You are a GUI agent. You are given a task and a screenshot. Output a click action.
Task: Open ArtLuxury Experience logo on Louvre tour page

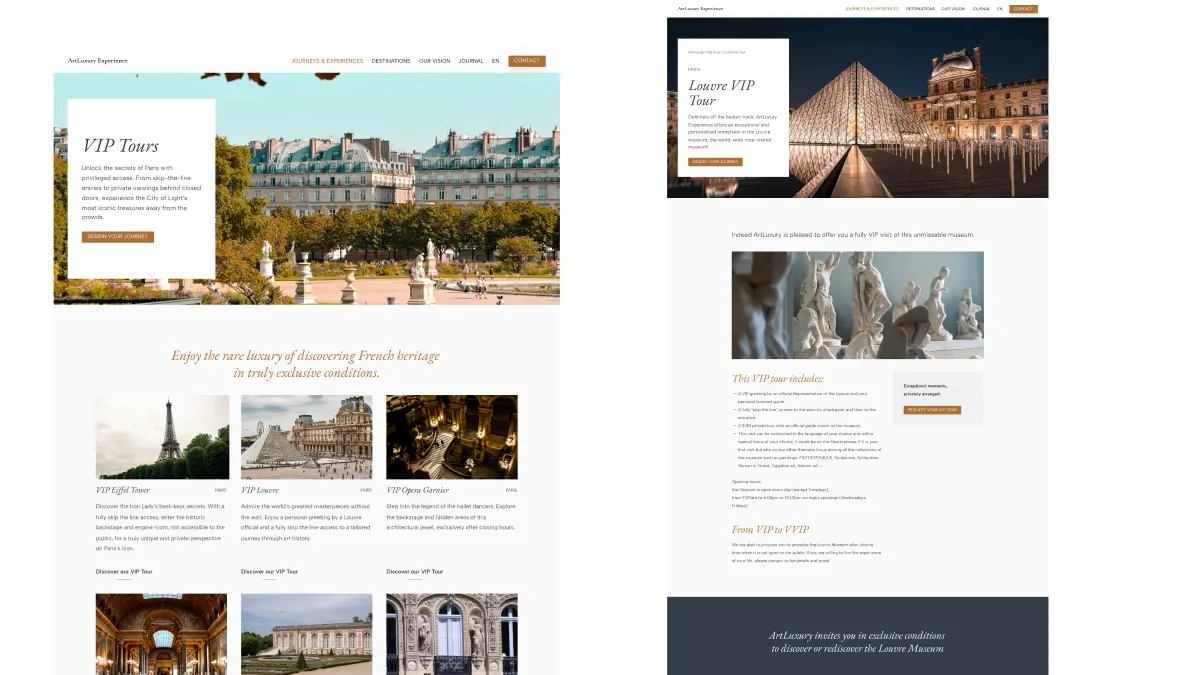click(x=700, y=9)
